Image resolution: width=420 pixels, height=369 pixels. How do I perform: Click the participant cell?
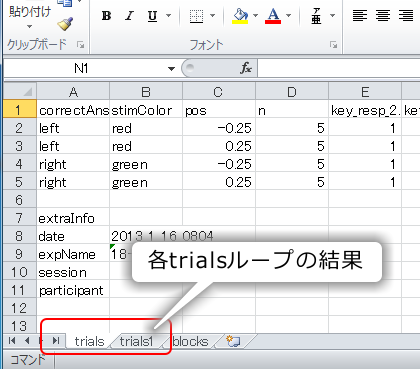coord(73,290)
